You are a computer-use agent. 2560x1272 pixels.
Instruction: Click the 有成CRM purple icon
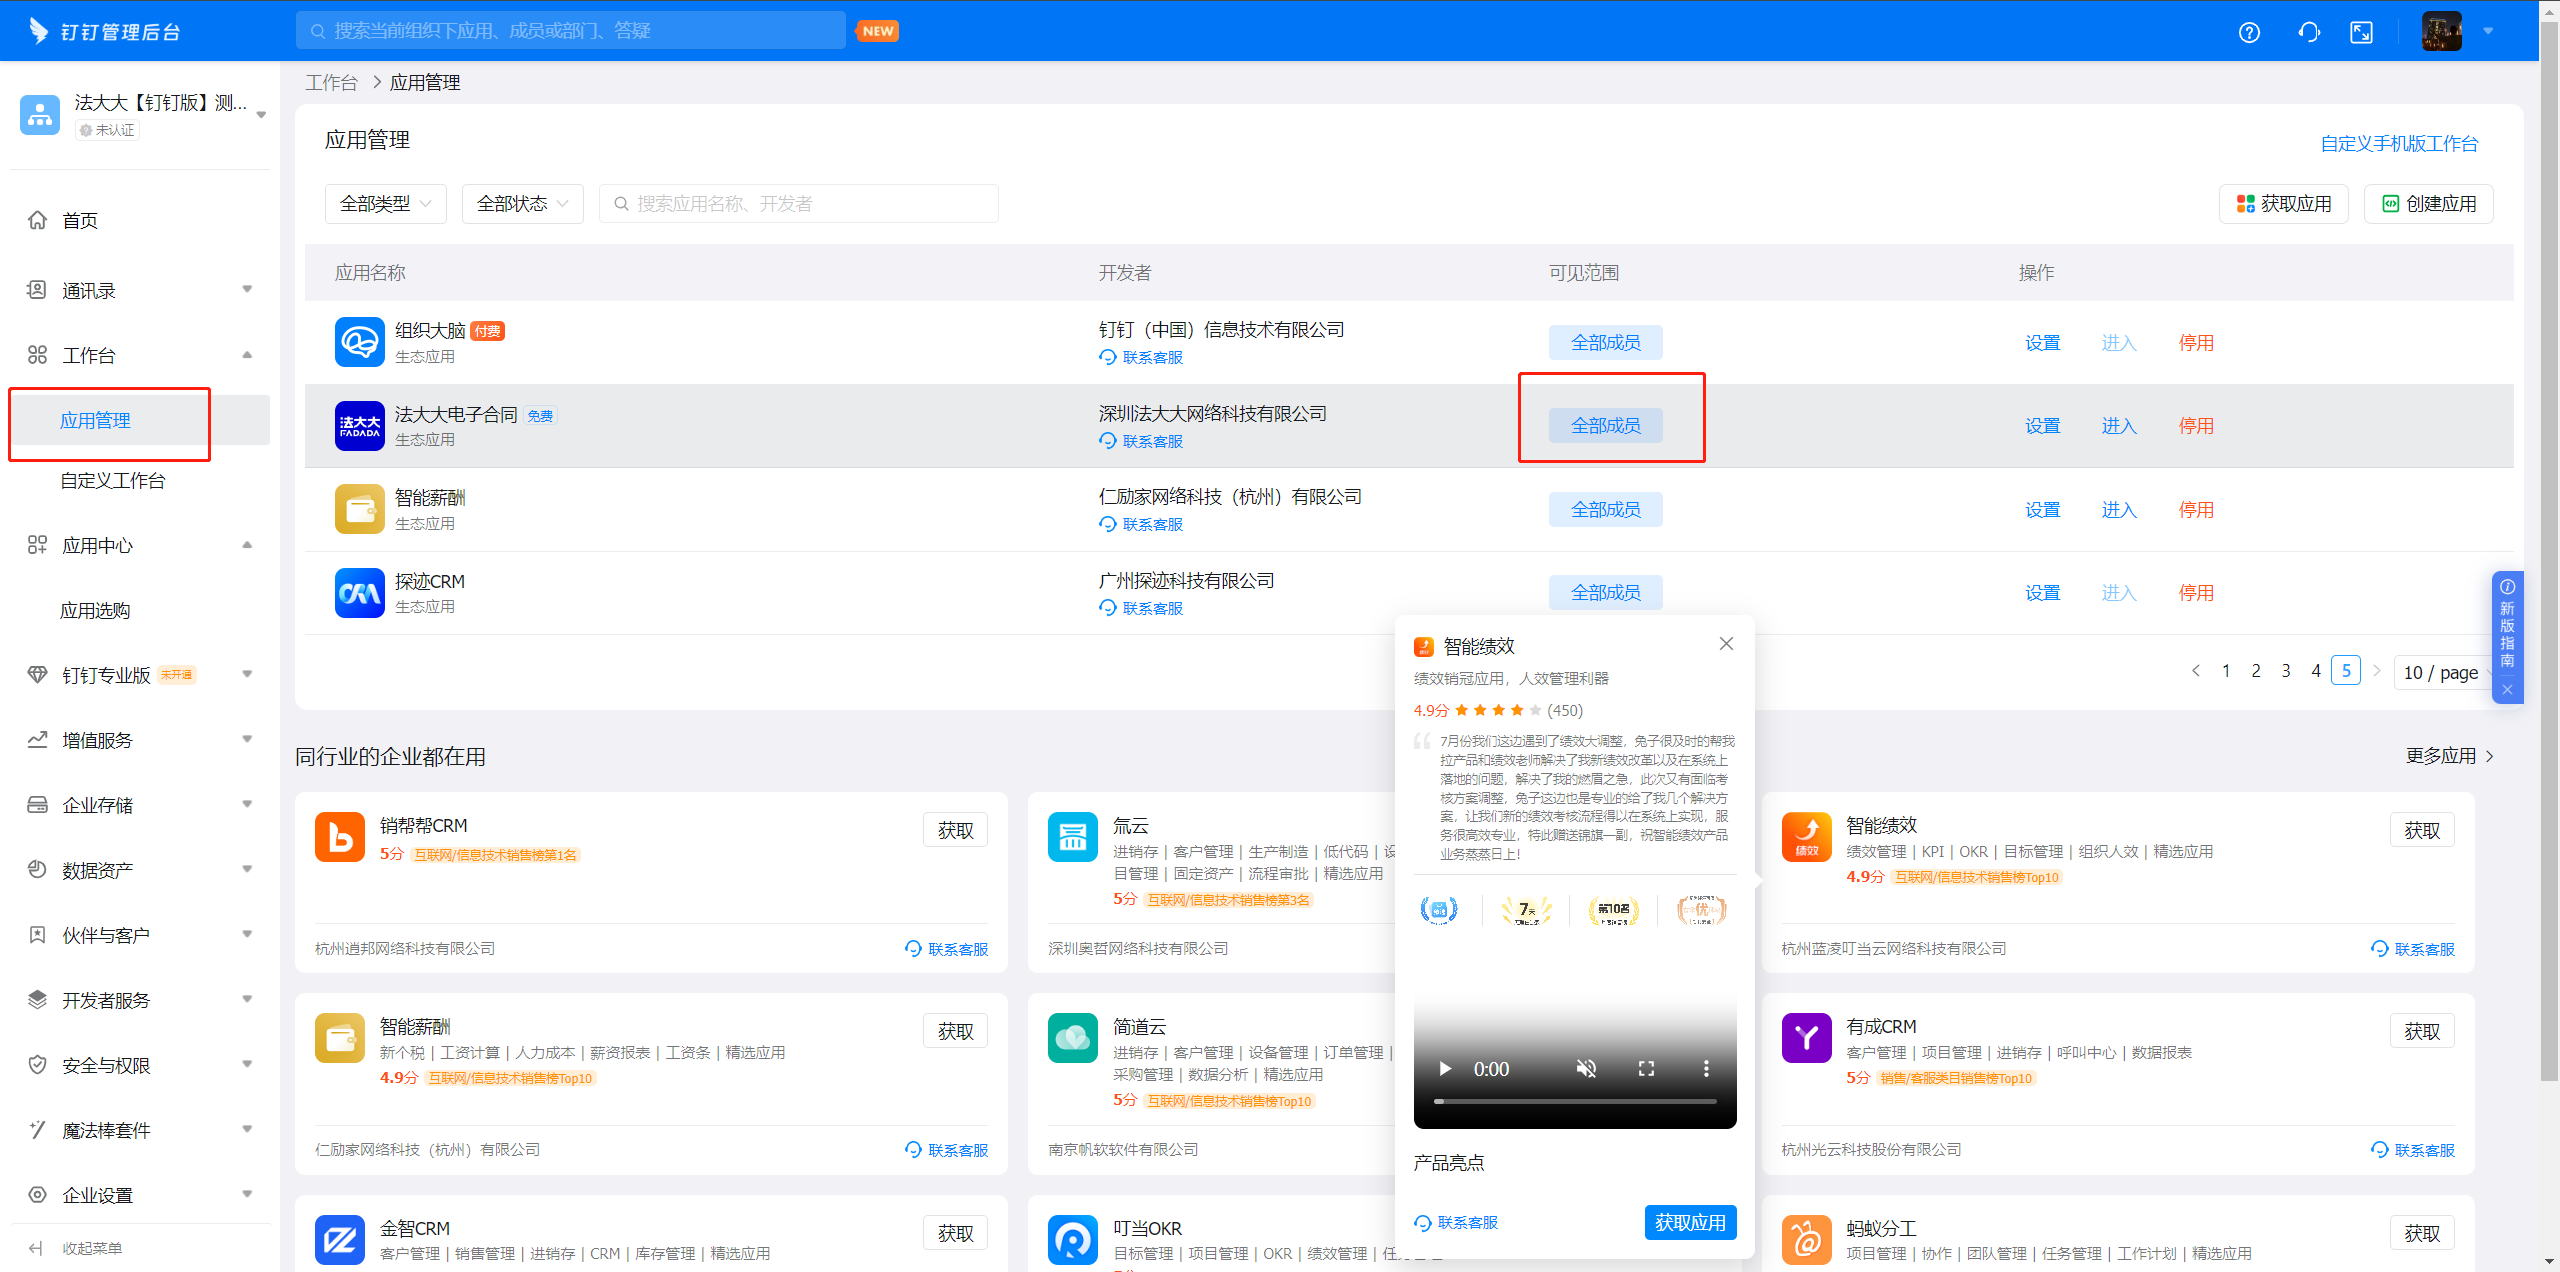pyautogui.click(x=1806, y=1038)
